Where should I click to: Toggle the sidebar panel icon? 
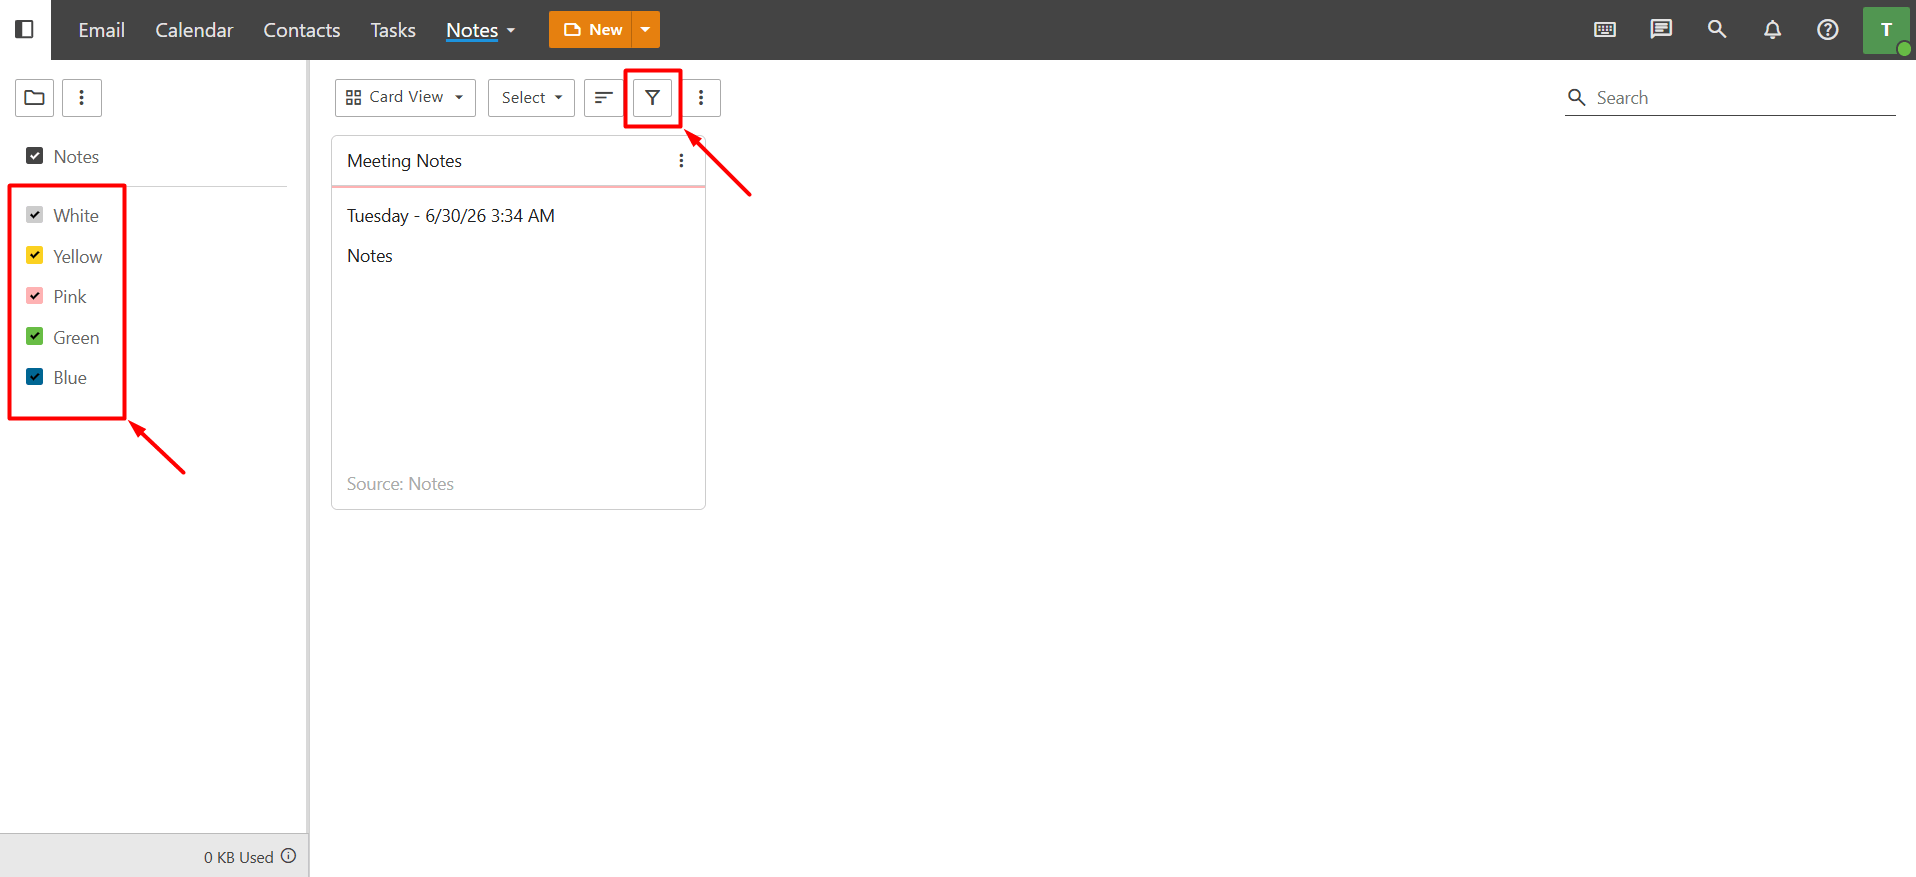tap(25, 29)
